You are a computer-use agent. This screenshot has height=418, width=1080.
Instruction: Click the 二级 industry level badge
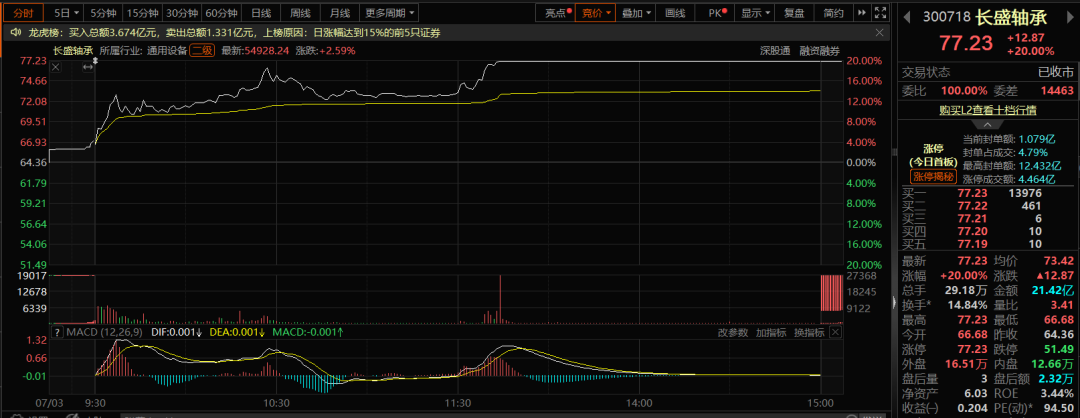click(202, 50)
